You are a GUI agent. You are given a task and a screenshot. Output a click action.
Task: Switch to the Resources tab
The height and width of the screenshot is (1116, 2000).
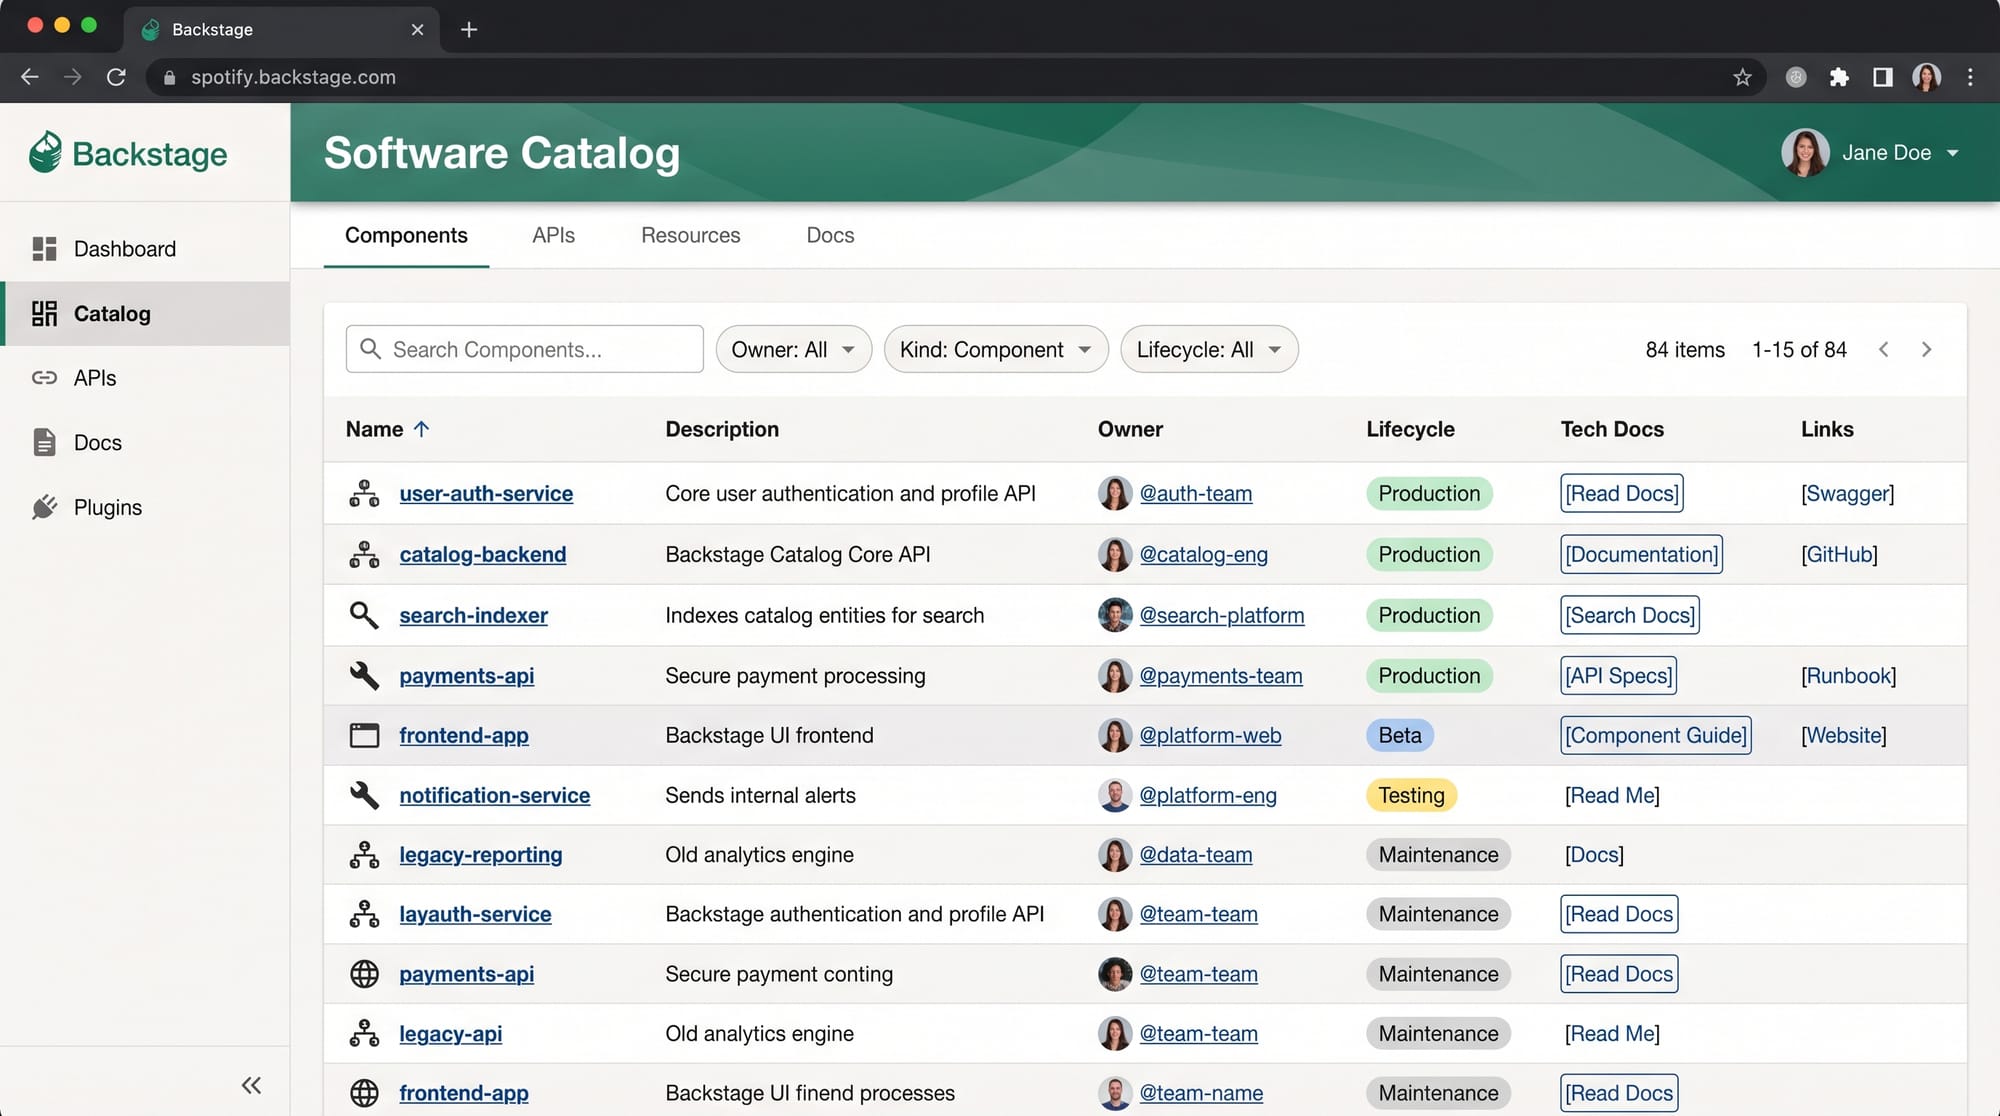[690, 235]
